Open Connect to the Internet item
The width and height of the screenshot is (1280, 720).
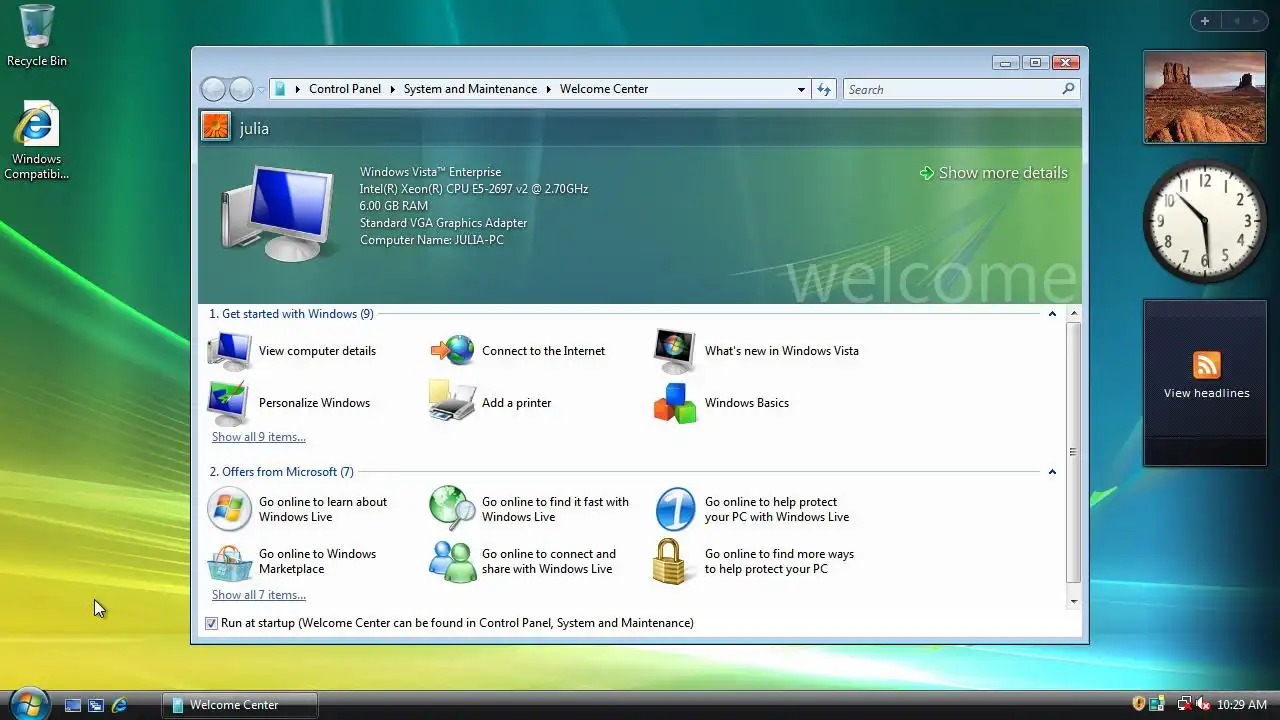point(517,351)
